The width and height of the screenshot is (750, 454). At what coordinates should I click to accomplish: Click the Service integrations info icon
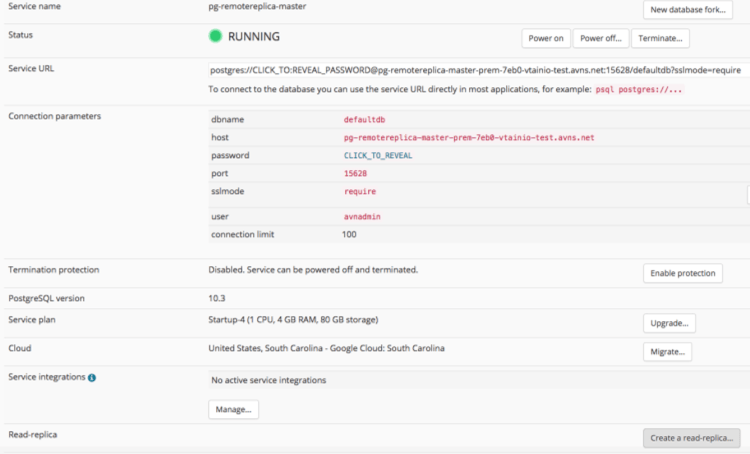coord(92,377)
